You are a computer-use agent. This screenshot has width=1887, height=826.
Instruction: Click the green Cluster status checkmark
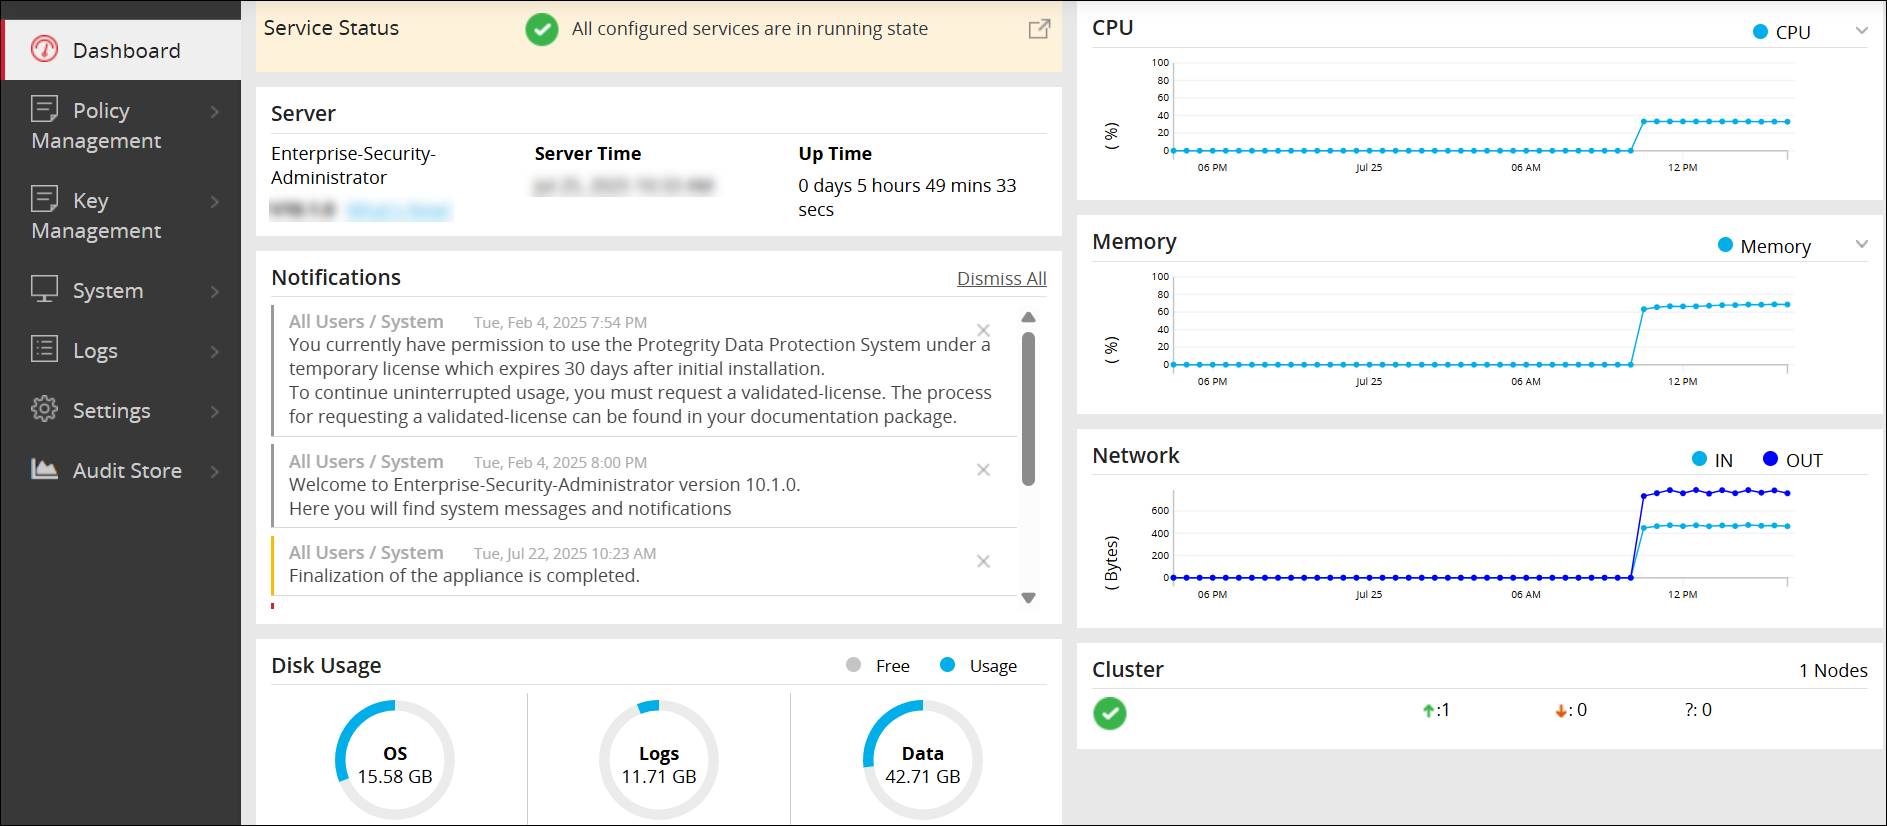click(1109, 713)
